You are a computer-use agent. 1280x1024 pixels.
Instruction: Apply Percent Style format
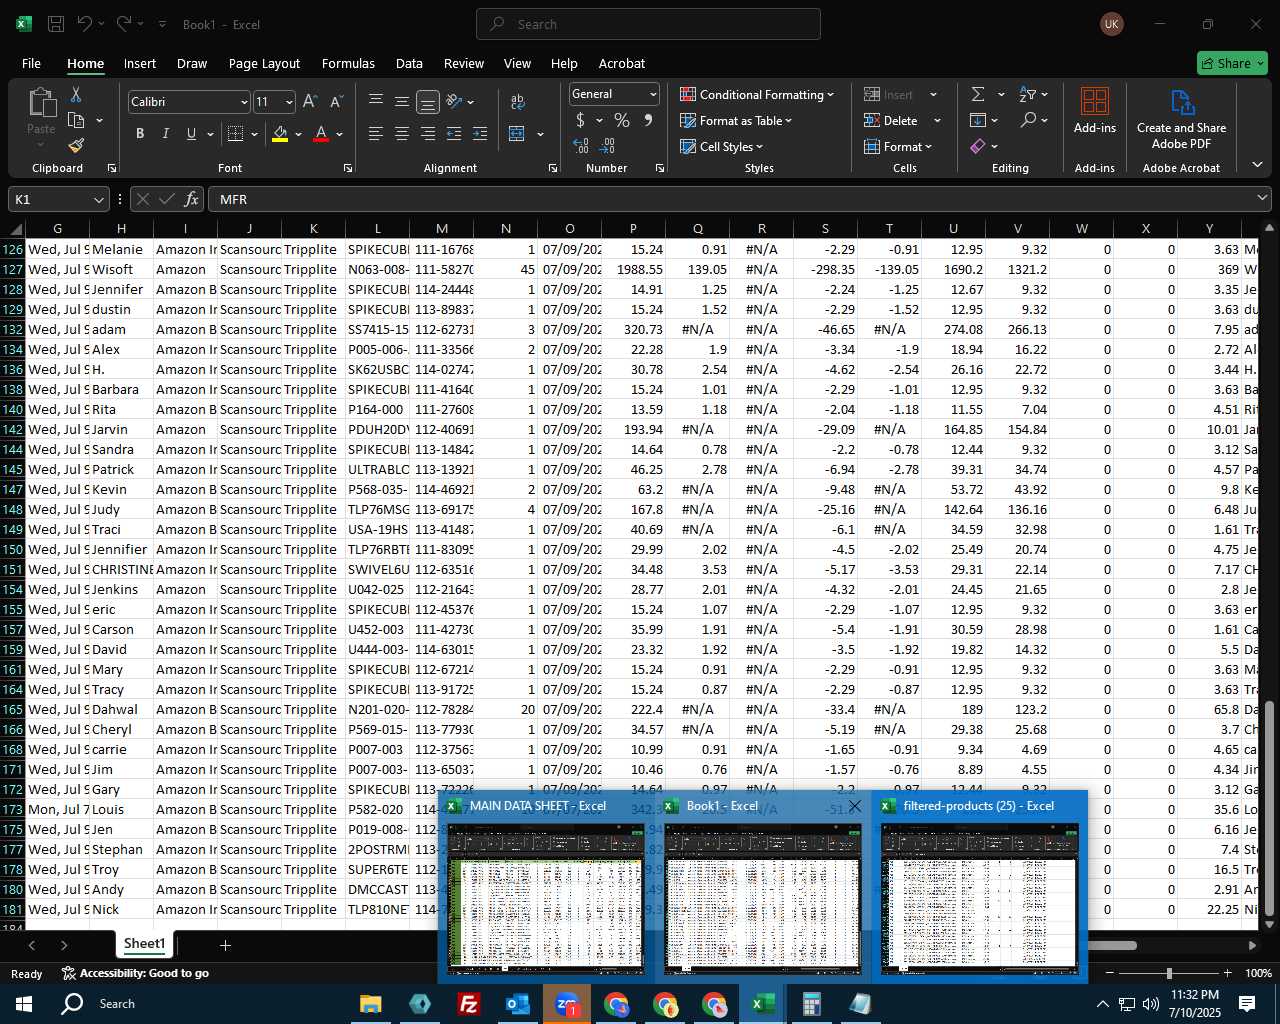[621, 120]
